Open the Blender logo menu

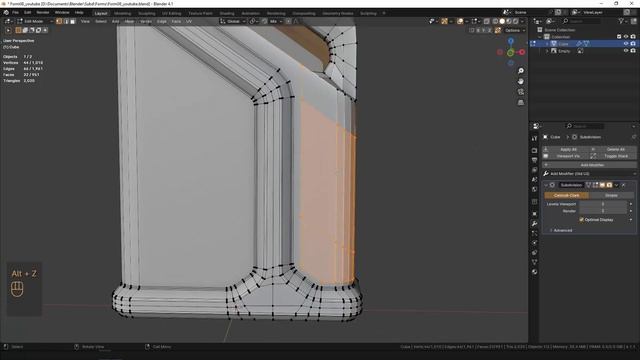pos(6,13)
